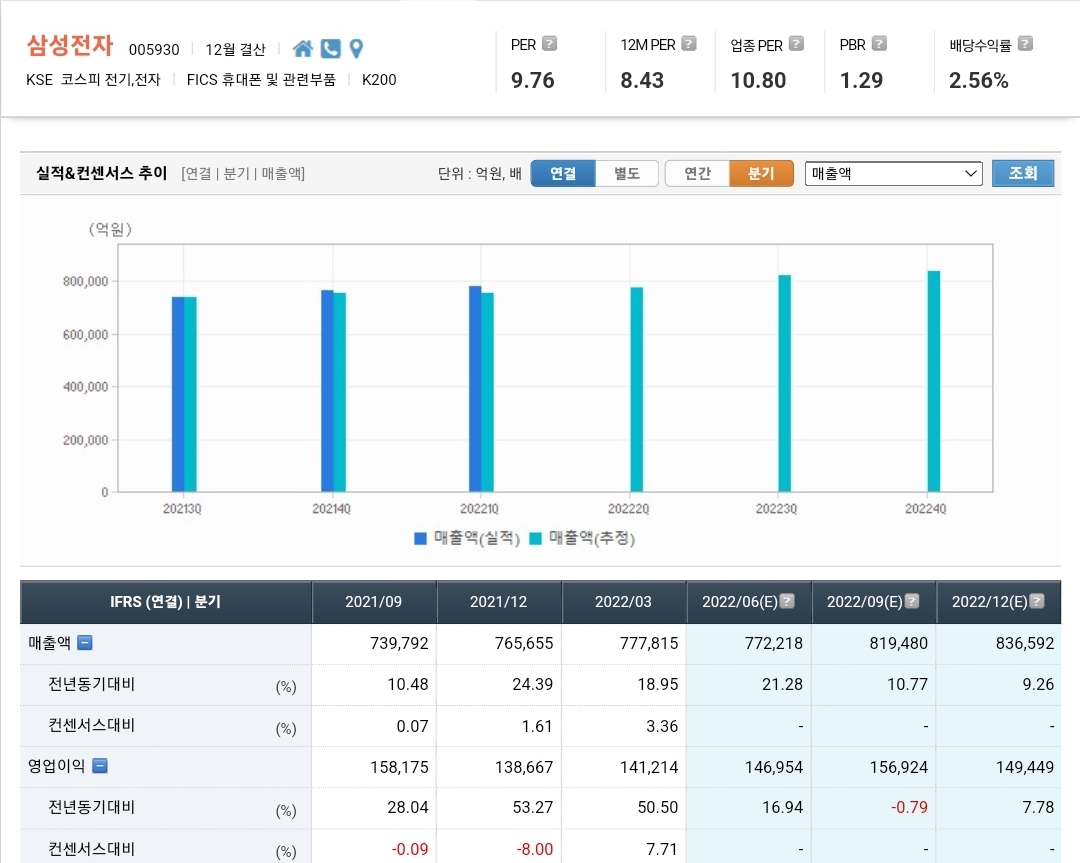The image size is (1080, 863).
Task: Click the location pin icon
Action: [x=356, y=48]
